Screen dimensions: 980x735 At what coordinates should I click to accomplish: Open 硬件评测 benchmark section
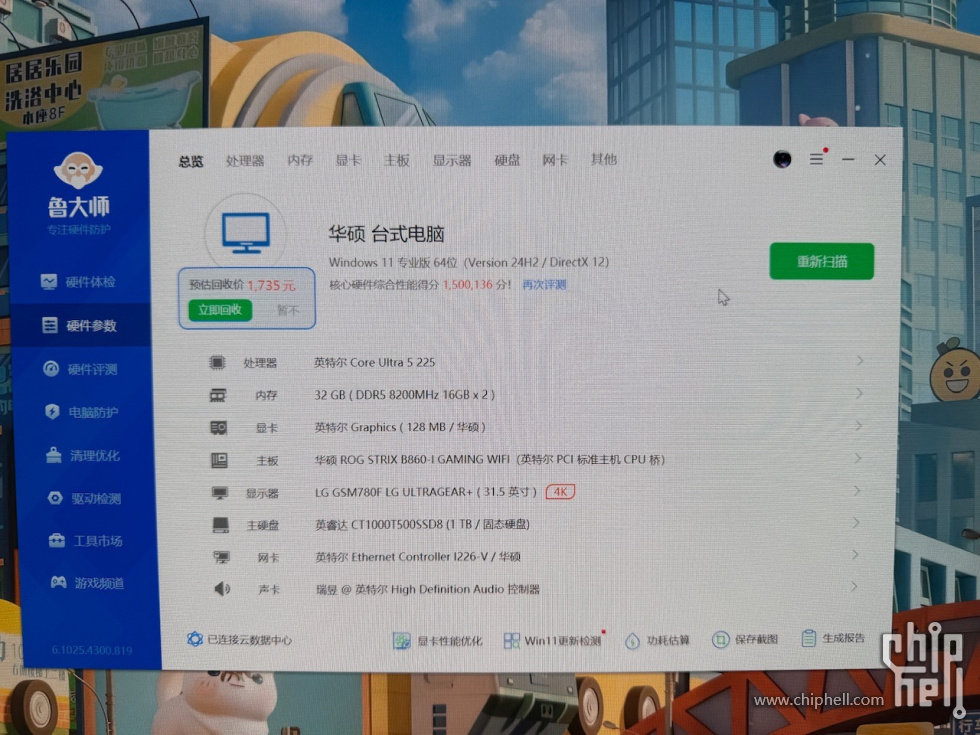[x=81, y=369]
